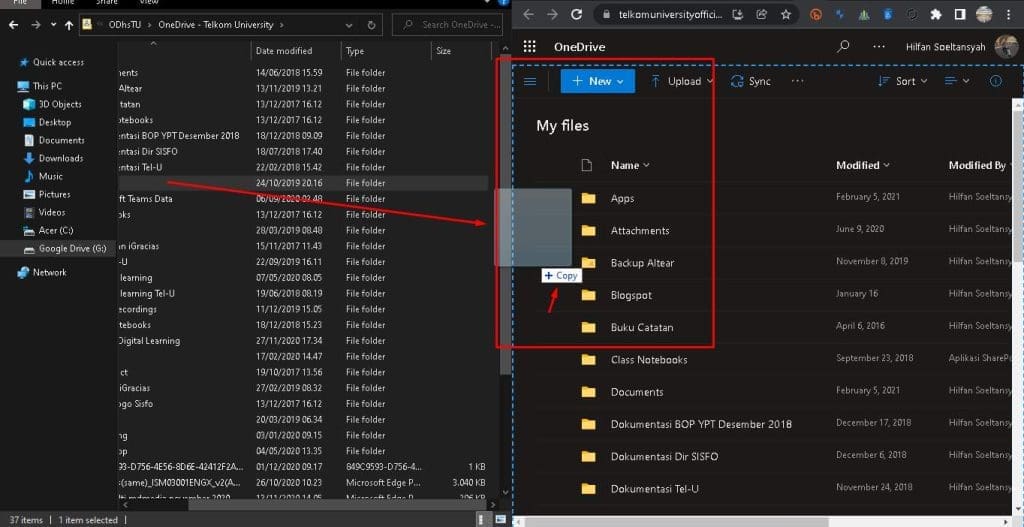Image resolution: width=1024 pixels, height=527 pixels.
Task: Open the Chrome extensions puzzle icon
Action: (x=936, y=14)
